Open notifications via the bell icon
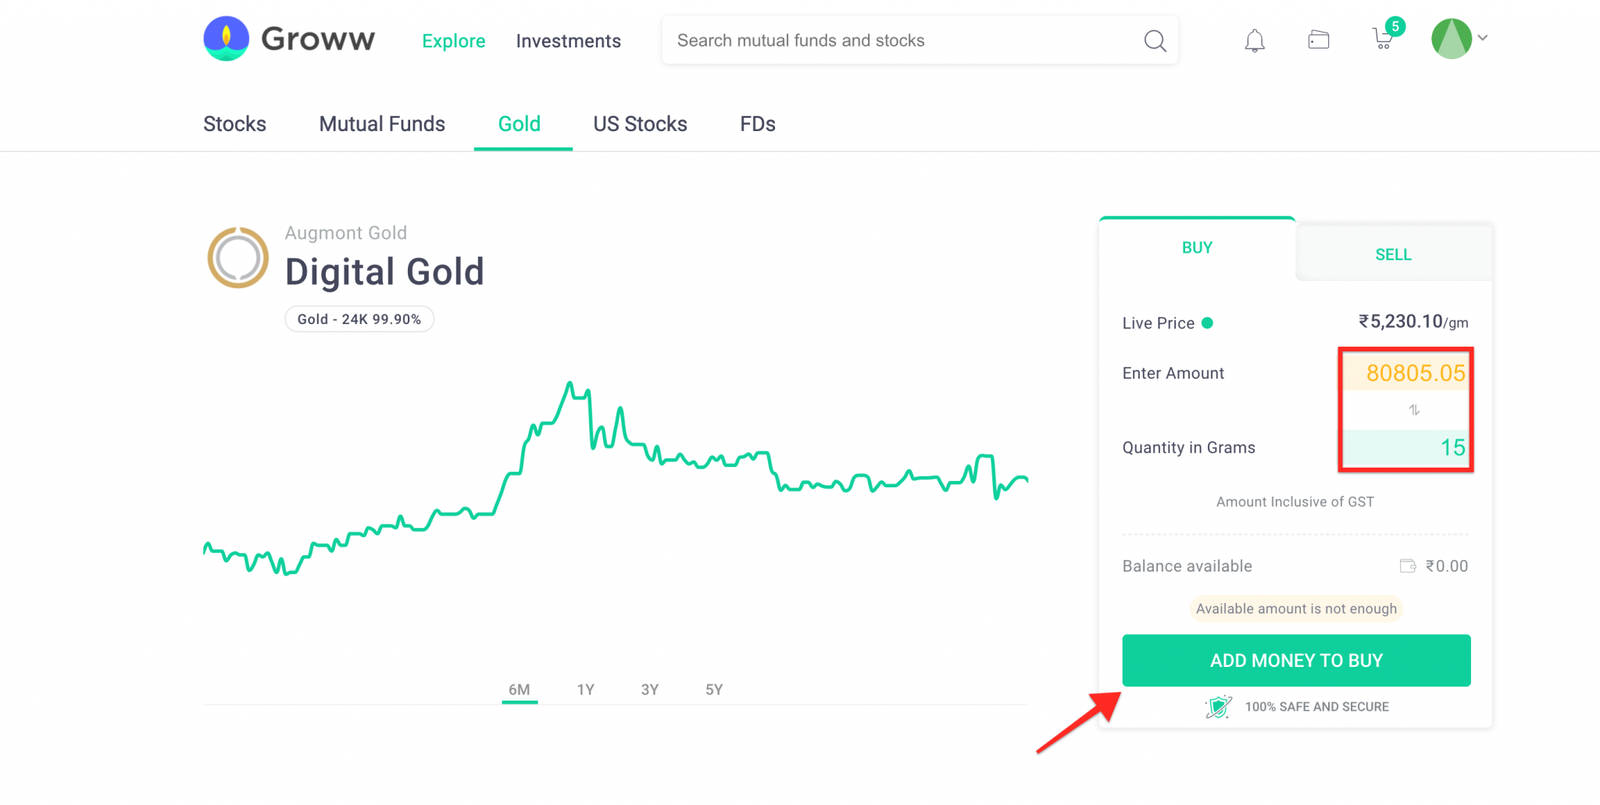The height and width of the screenshot is (805, 1600). click(x=1254, y=40)
